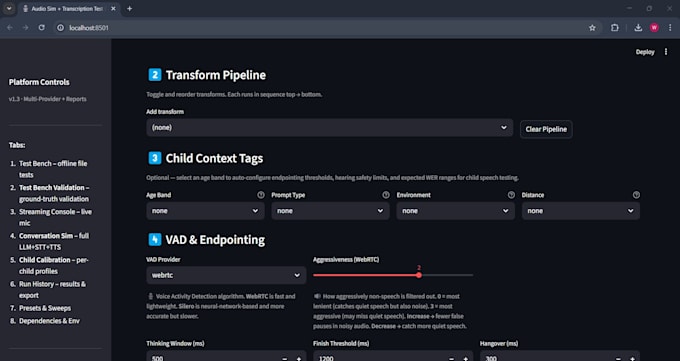The height and width of the screenshot is (361, 680).
Task: Click 'Streaming Console – live mic' sidebar item
Action: click(55, 217)
